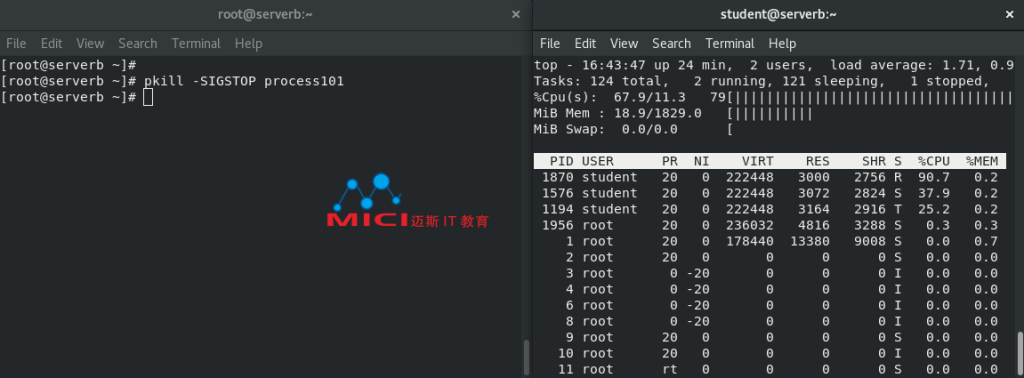Screen dimensions: 1024x378
Task: Close the root@serverb terminal window
Action: coord(515,14)
